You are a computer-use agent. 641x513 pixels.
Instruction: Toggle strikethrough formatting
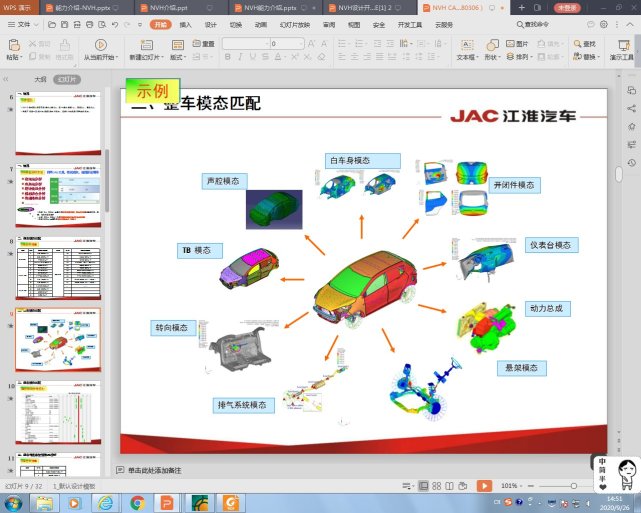pyautogui.click(x=265, y=57)
